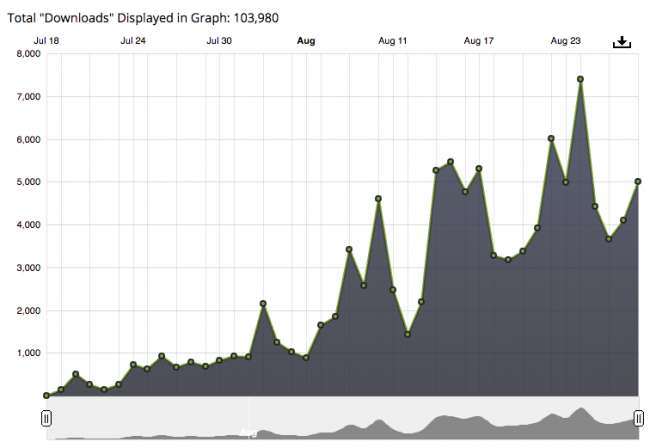Click the '4,000' y-axis label
The image size is (650, 448).
click(29, 225)
